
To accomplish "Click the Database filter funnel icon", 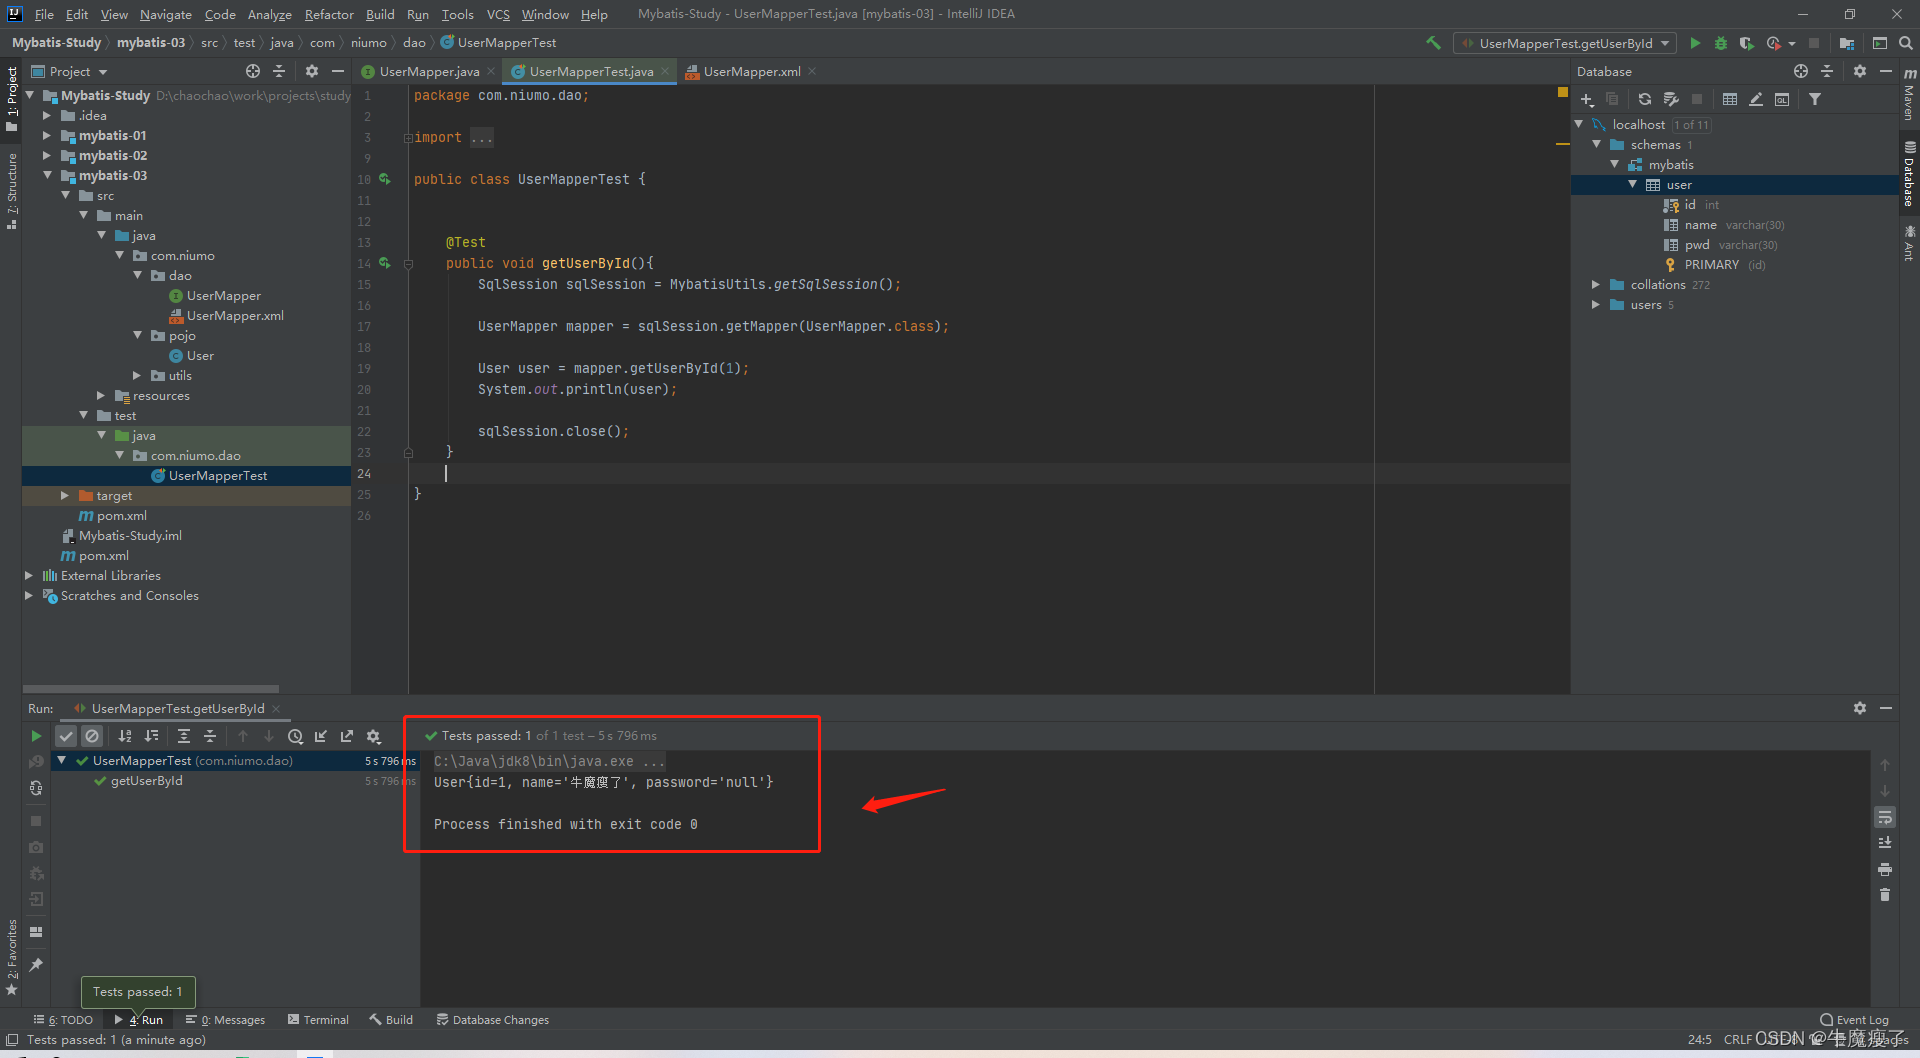I will click(1815, 99).
